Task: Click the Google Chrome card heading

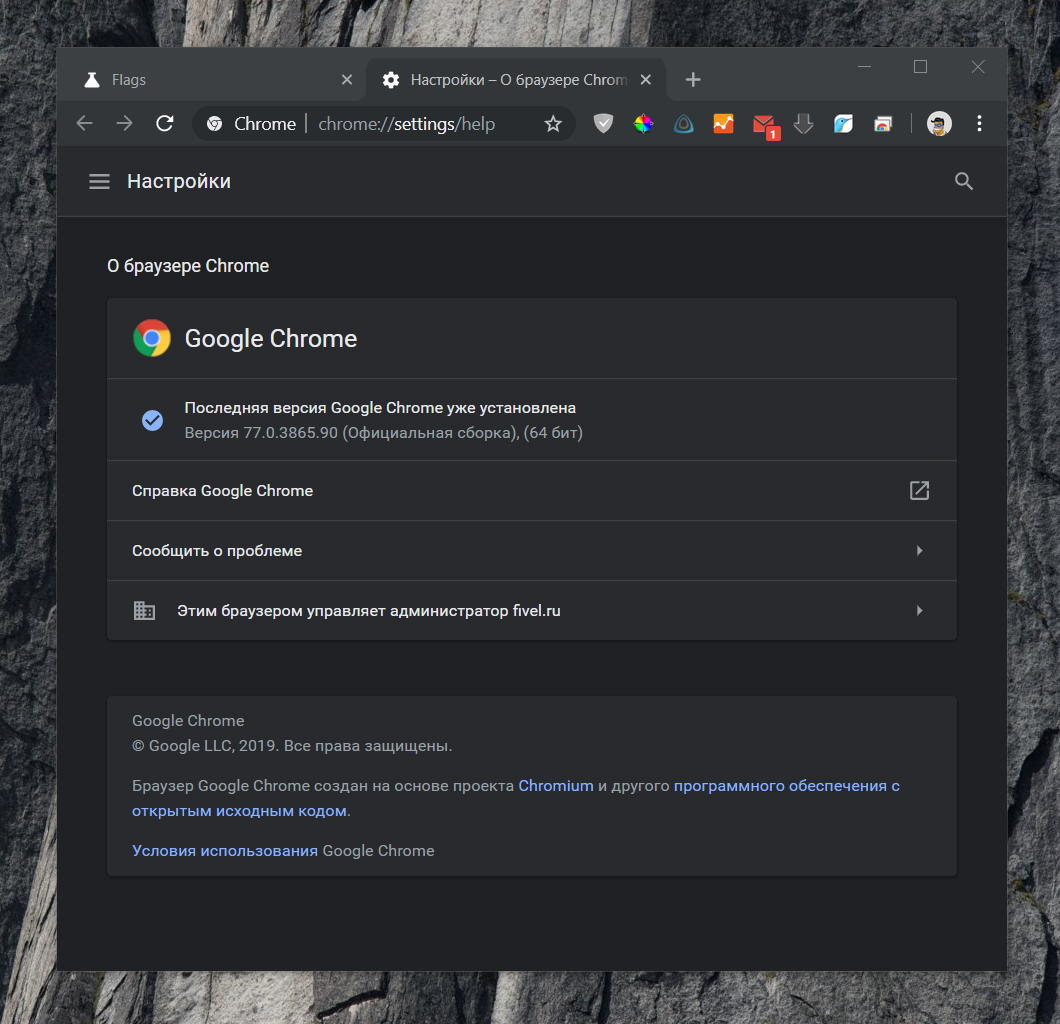Action: pos(270,339)
